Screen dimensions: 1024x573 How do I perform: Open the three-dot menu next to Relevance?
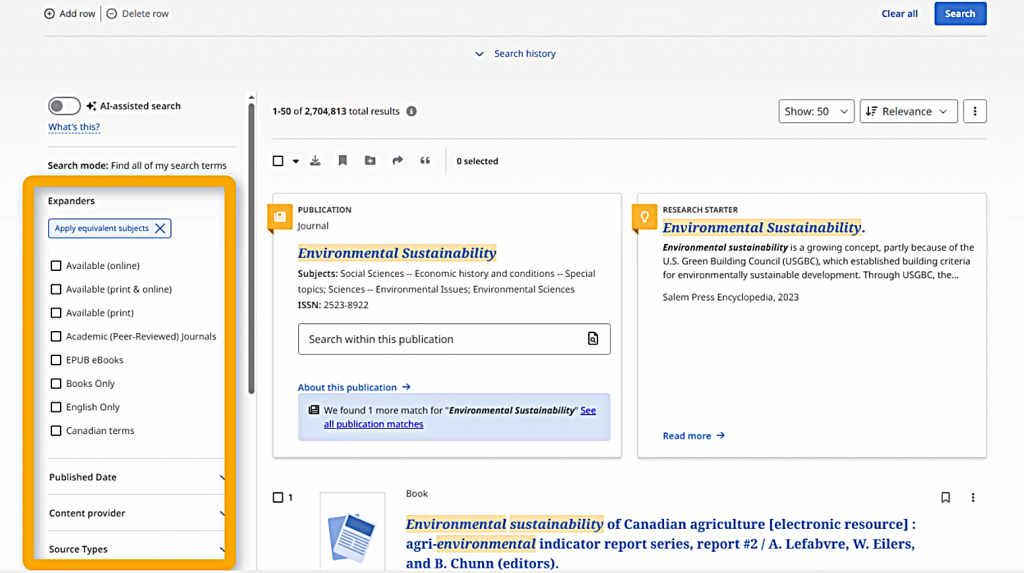[975, 111]
